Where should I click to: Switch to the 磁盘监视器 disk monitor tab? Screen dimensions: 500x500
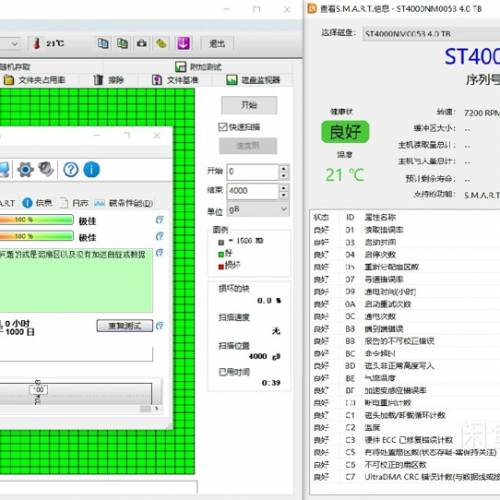(253, 80)
